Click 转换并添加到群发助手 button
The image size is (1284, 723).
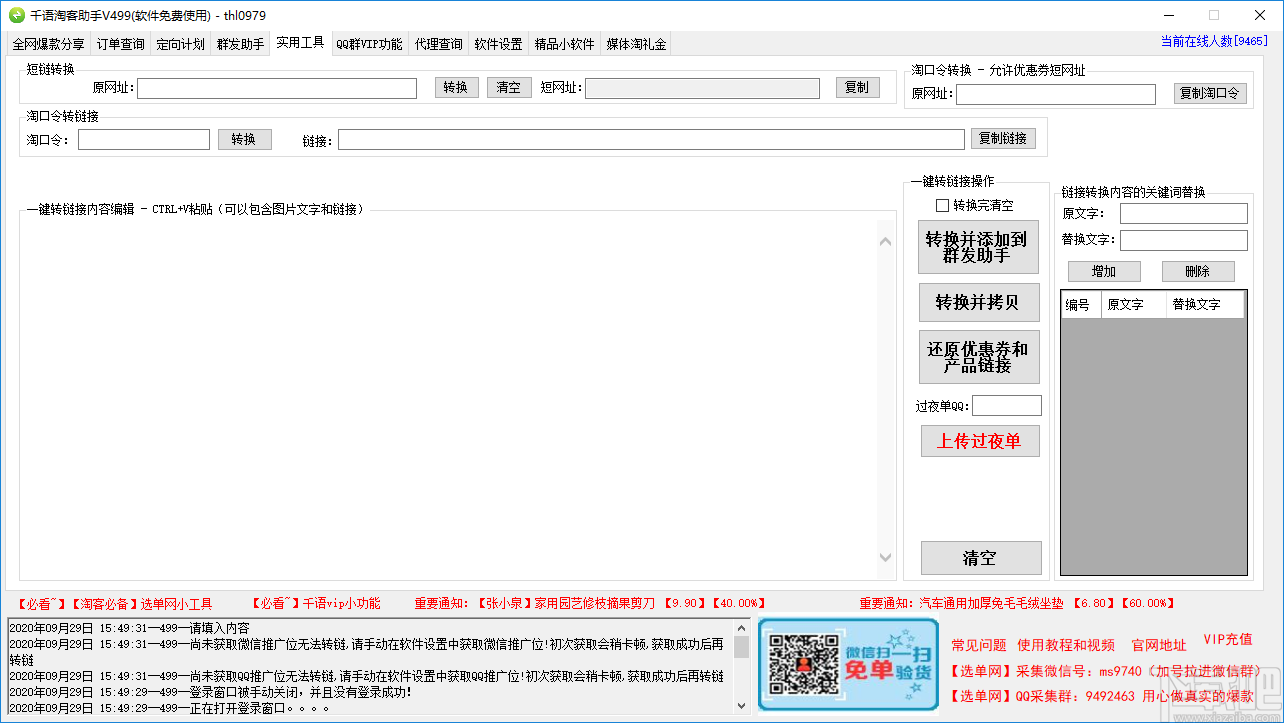978,247
